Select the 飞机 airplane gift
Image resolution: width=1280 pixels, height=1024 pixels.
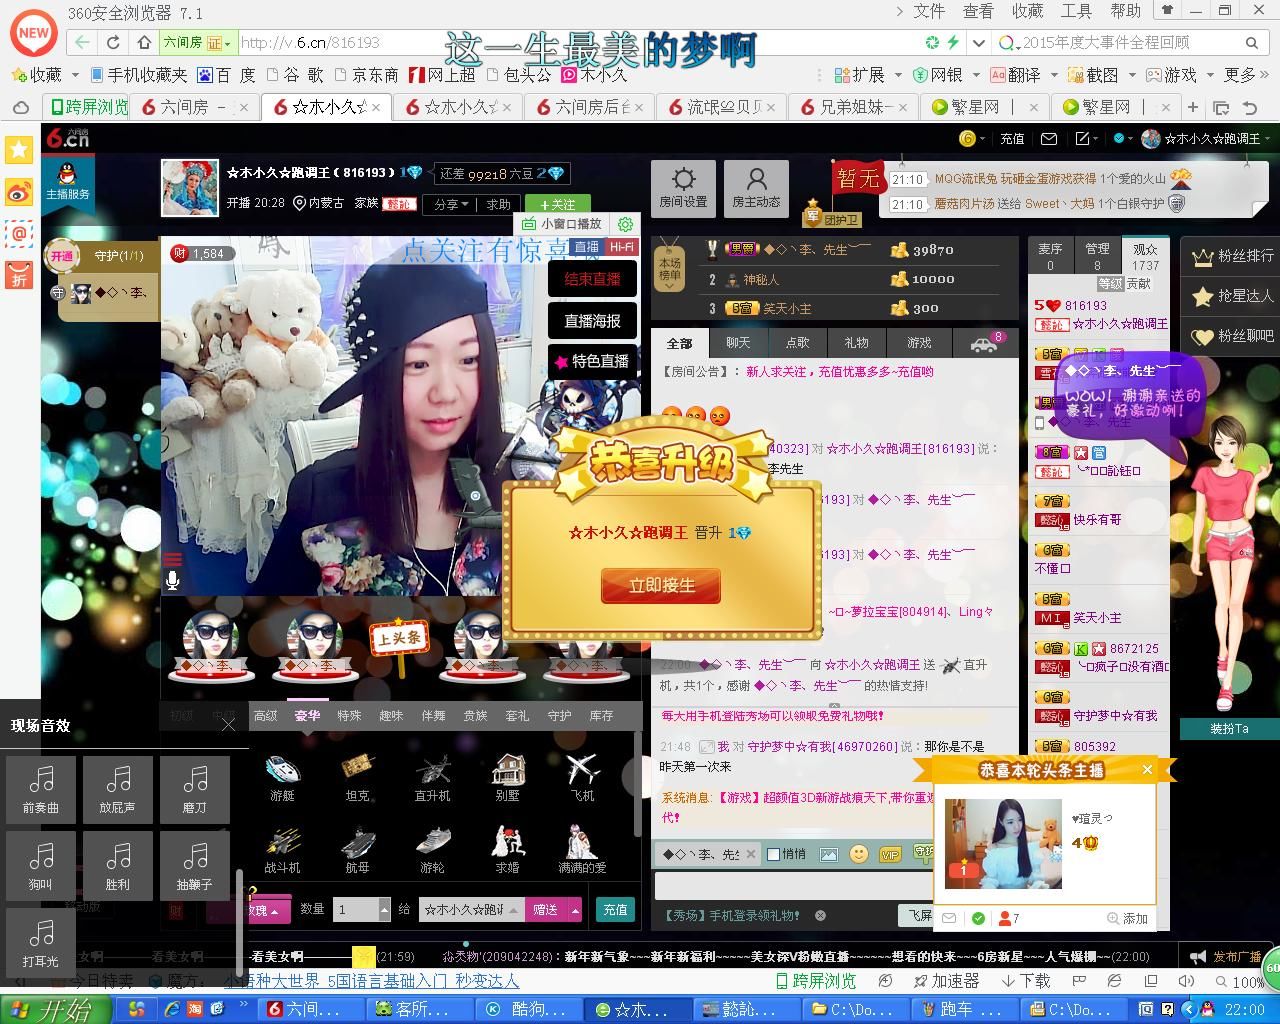(x=583, y=778)
